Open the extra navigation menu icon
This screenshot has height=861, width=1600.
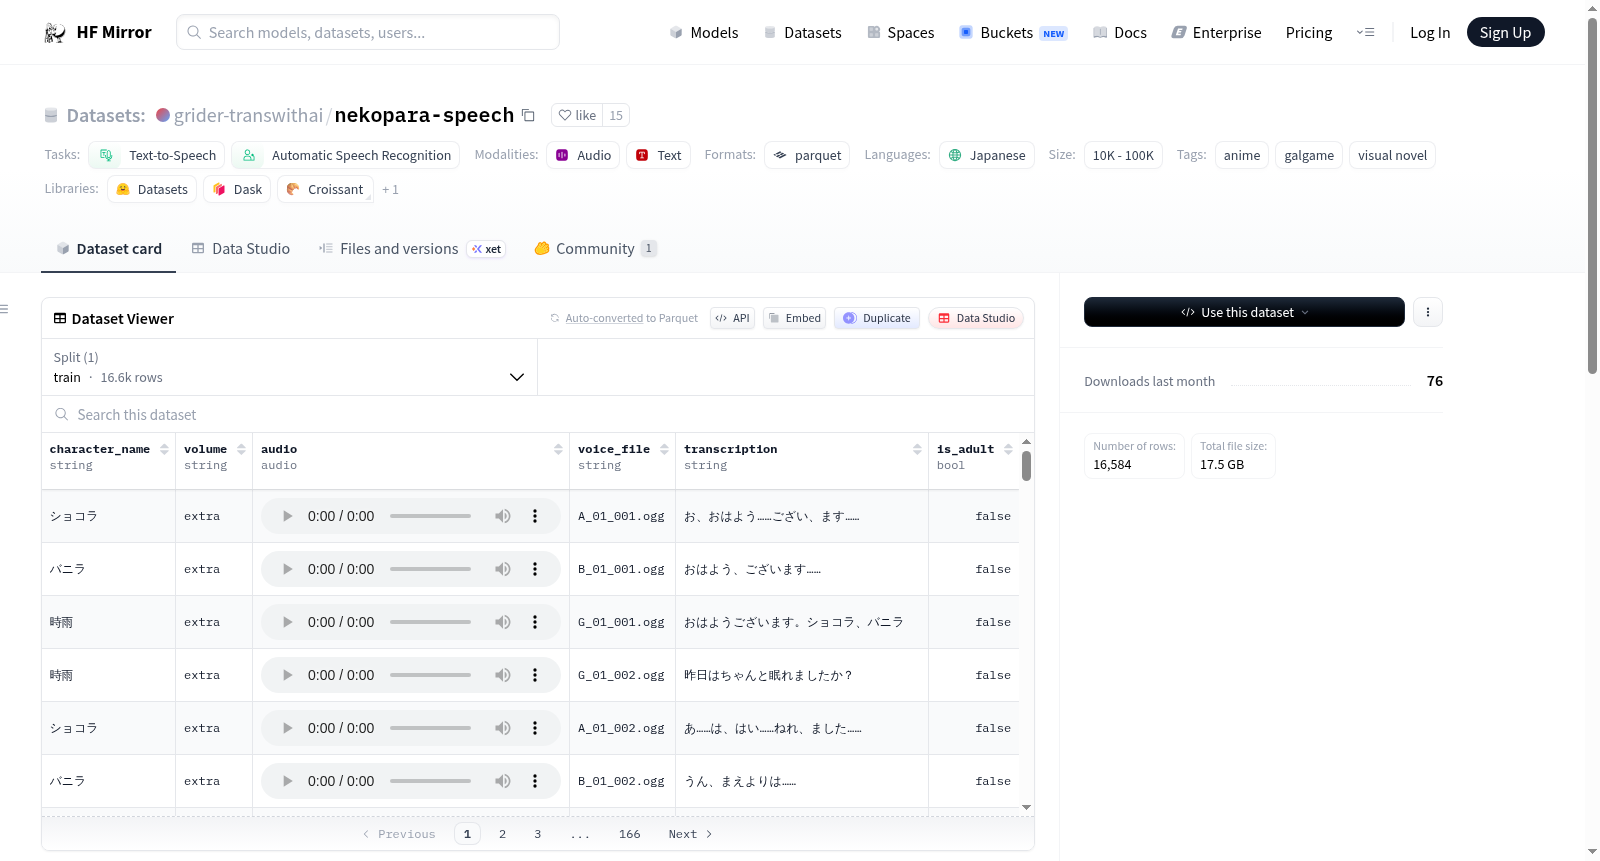pyautogui.click(x=1365, y=33)
